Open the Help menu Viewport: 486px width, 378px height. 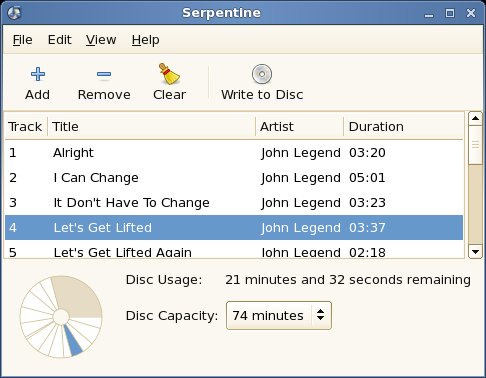point(145,40)
